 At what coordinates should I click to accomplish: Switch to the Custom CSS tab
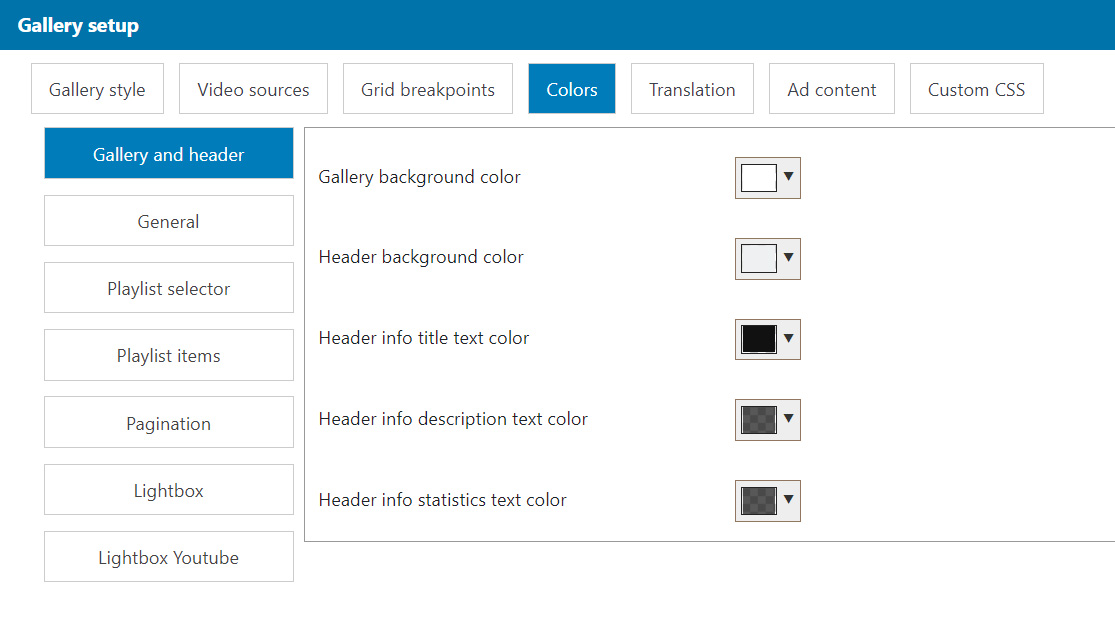coord(976,89)
